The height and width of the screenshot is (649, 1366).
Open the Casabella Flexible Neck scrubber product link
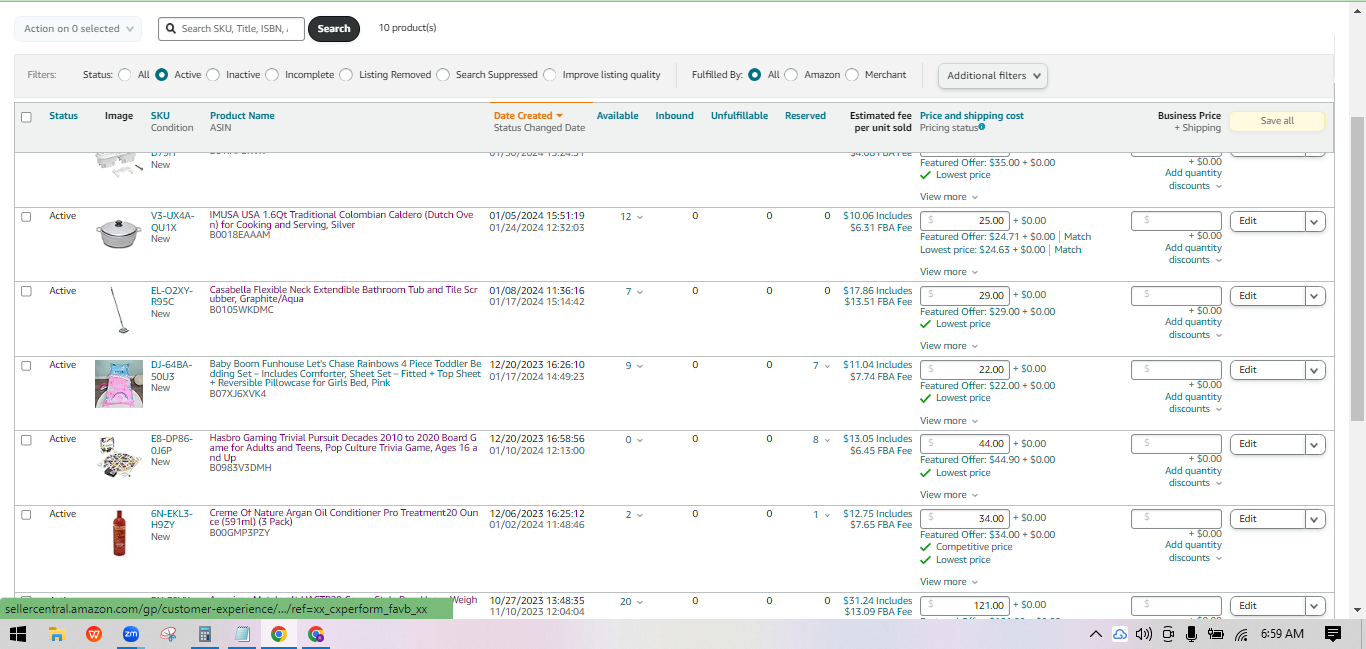coord(341,296)
